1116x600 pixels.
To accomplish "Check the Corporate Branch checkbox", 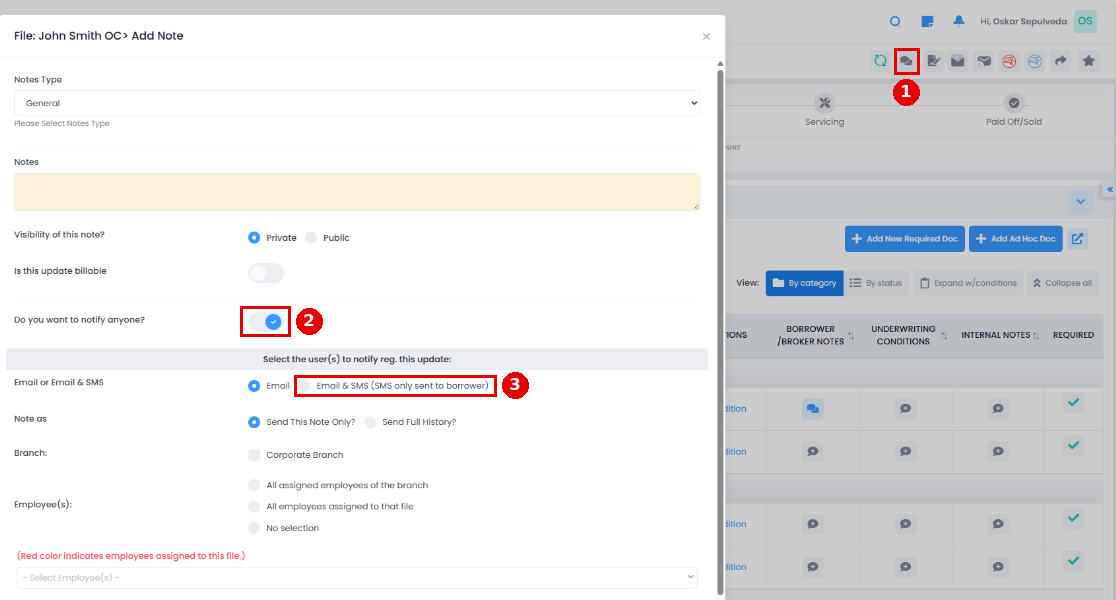I will tap(254, 455).
